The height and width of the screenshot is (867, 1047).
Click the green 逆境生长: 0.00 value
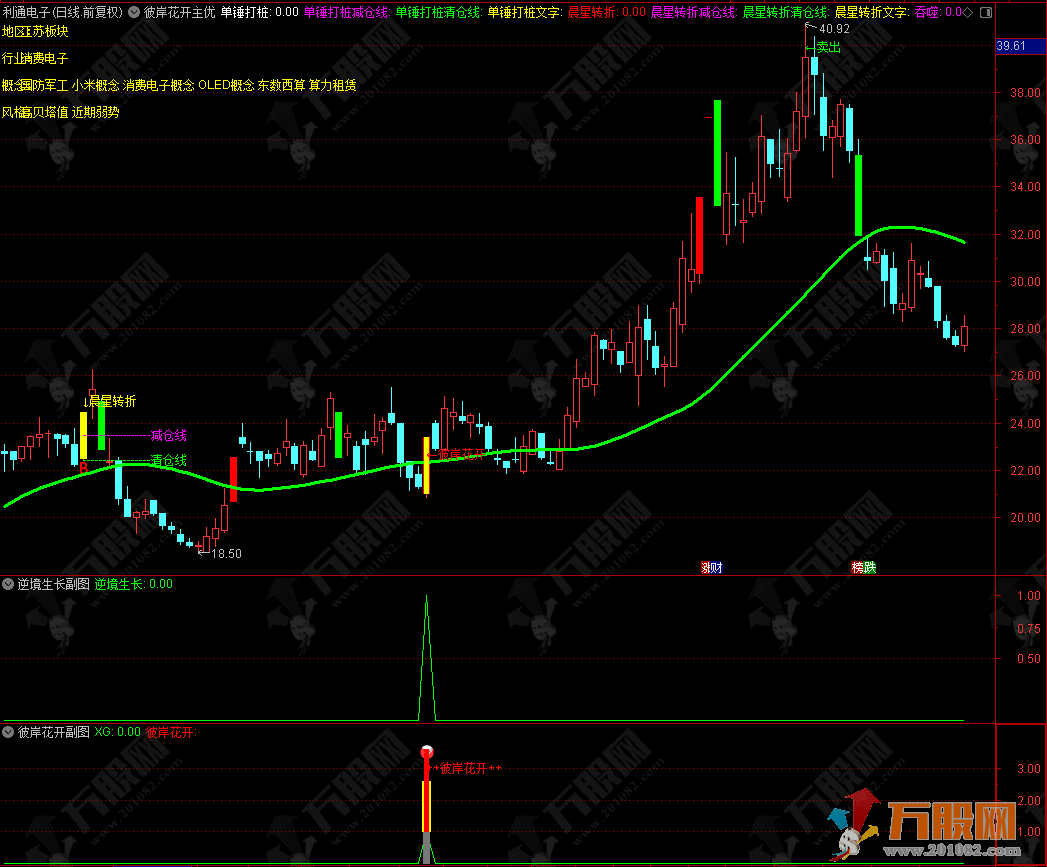(x=134, y=584)
